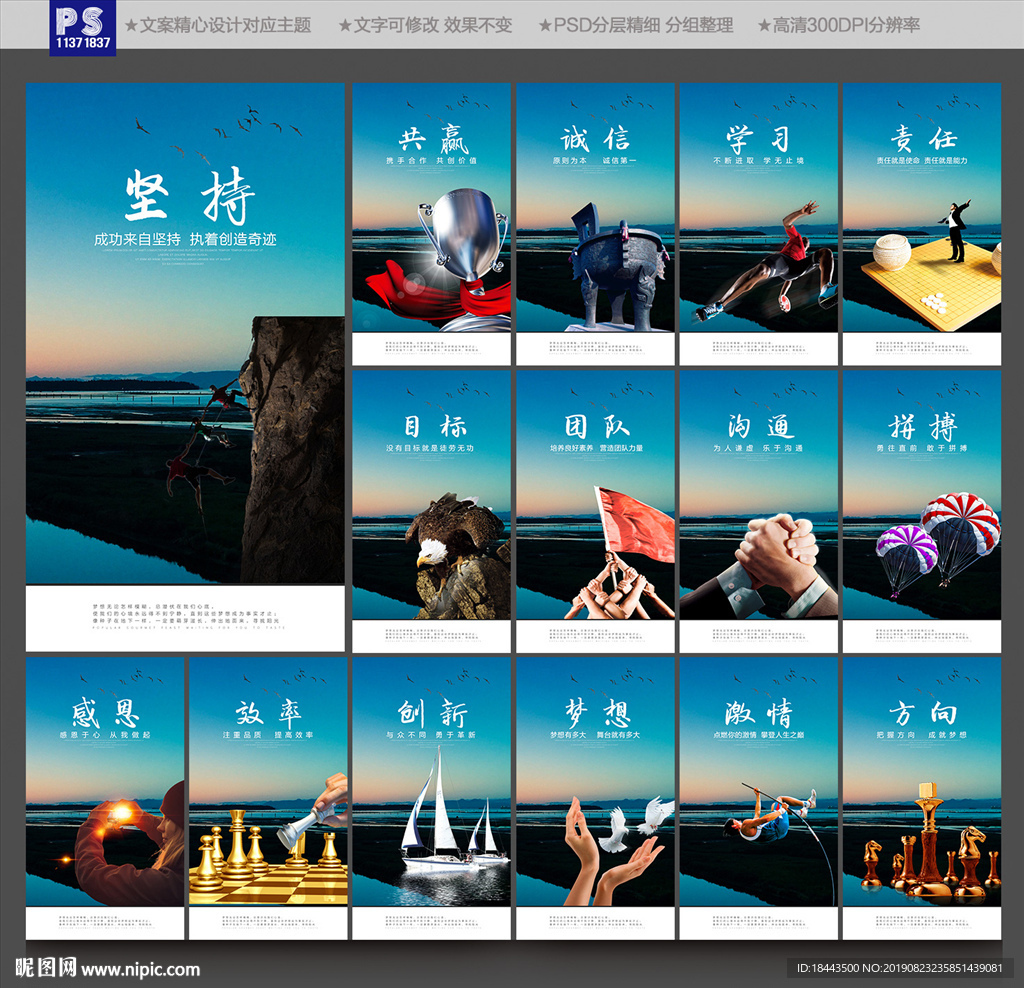
Task: Click the ID:18443500 image number text
Action: click(900, 968)
